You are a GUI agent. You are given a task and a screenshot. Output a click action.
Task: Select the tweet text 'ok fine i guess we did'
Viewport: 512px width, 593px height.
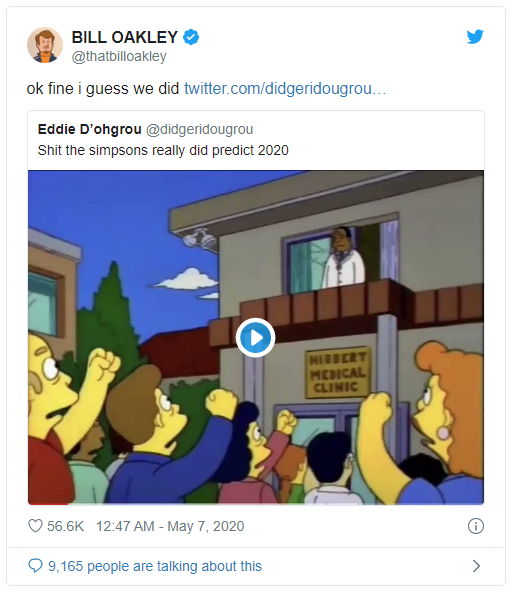103,88
